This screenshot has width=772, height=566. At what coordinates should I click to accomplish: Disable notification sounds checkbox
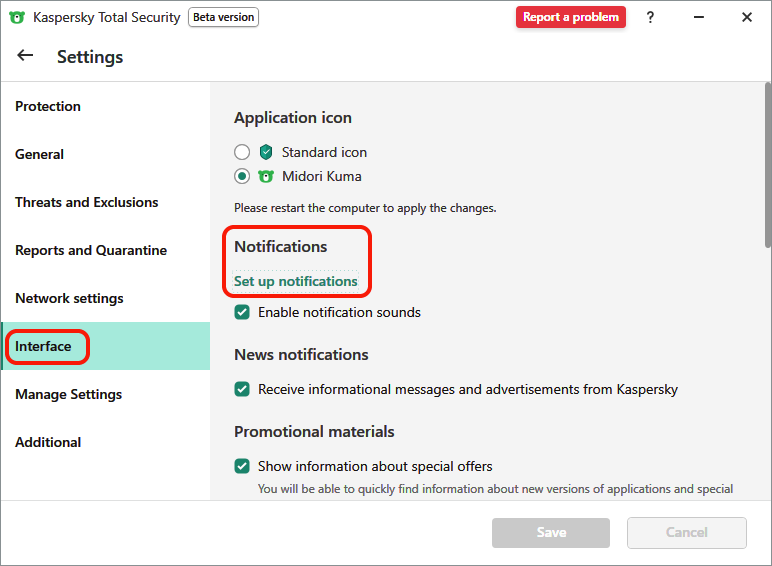[x=242, y=312]
